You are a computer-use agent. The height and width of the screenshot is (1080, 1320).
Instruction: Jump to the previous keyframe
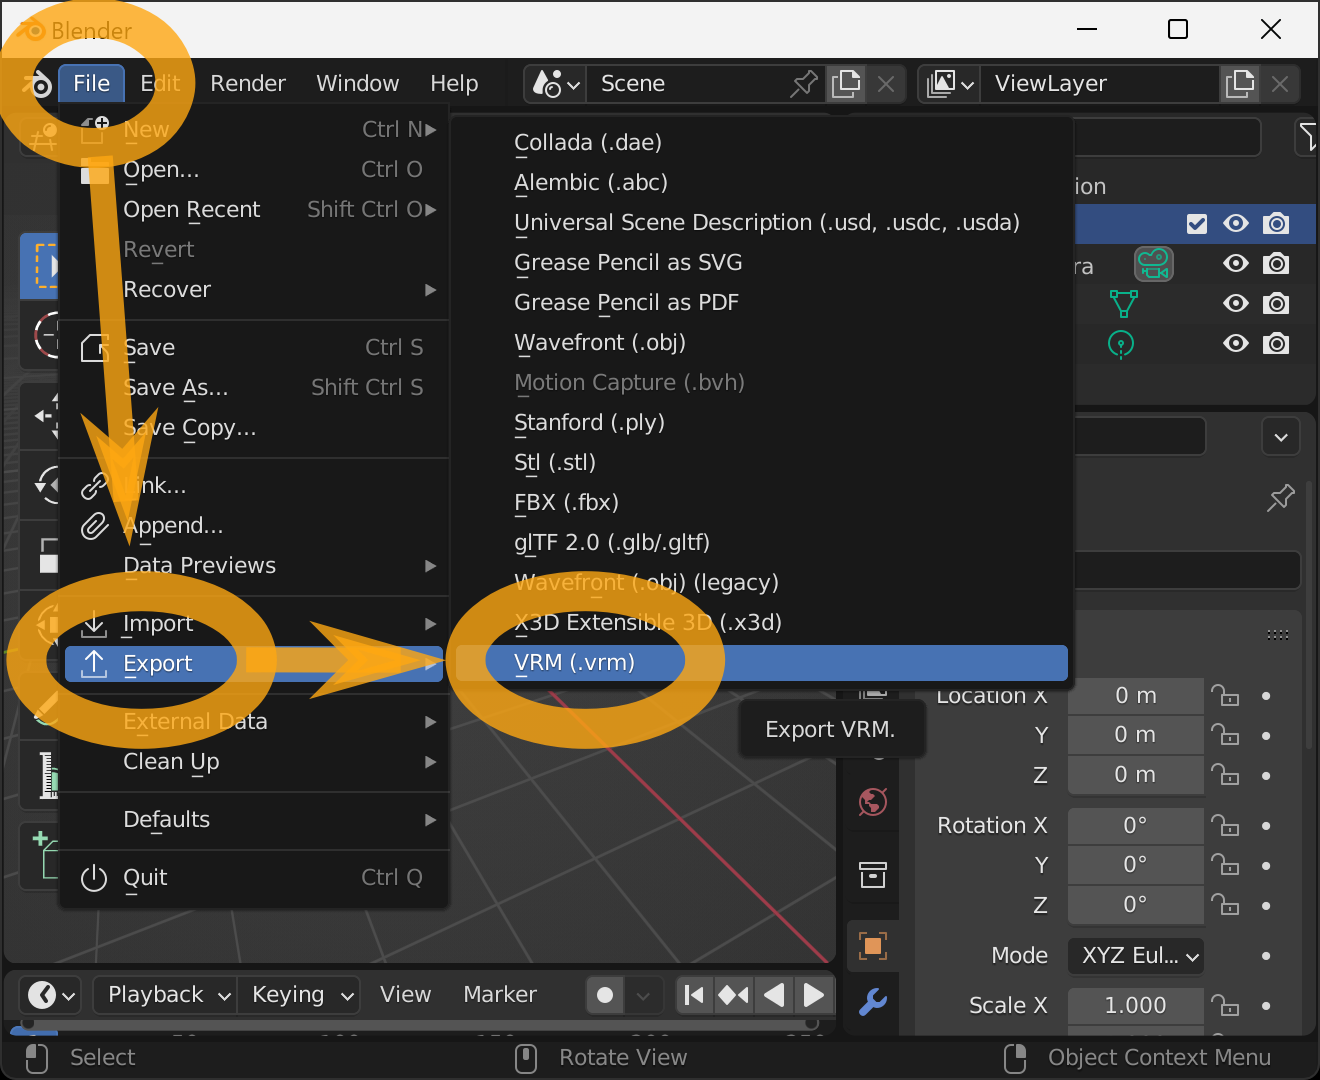(733, 995)
